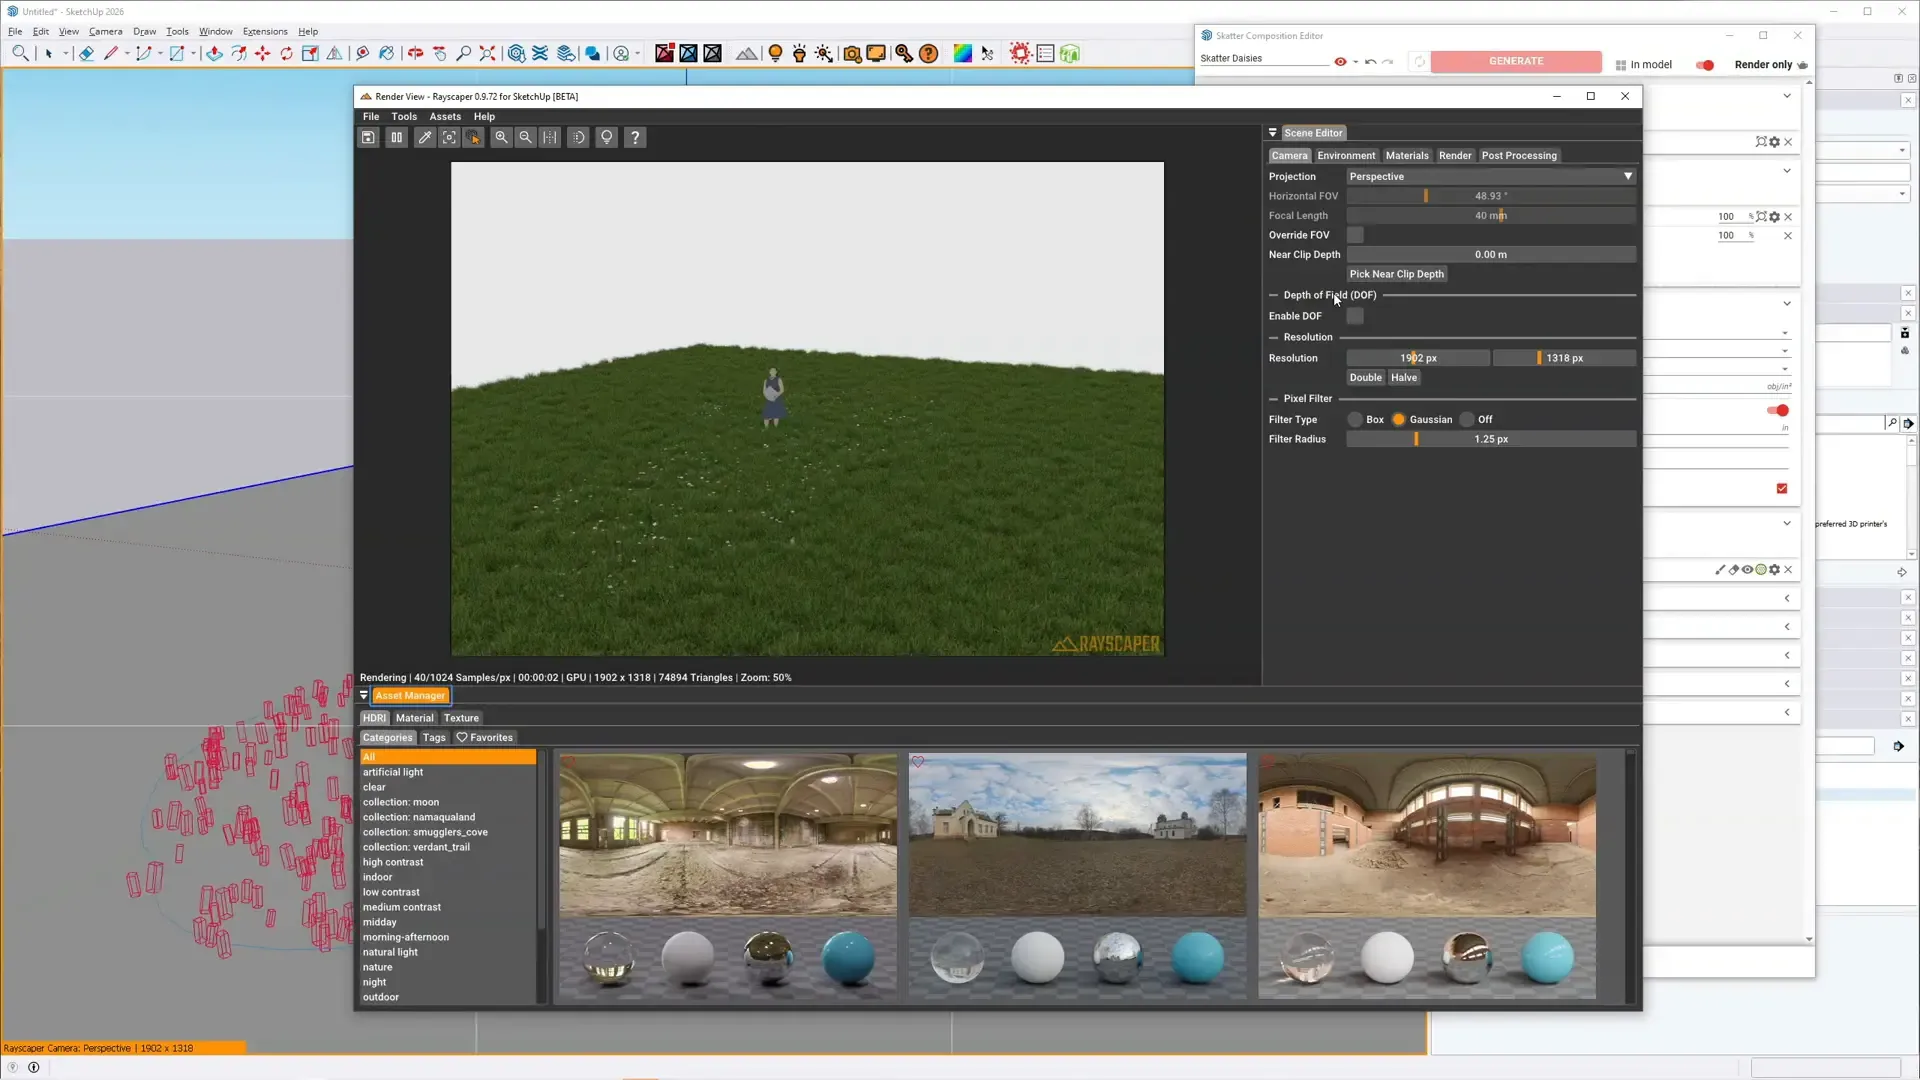Click the Favorites filter in Asset Manager
The image size is (1920, 1080).
pyautogui.click(x=485, y=738)
